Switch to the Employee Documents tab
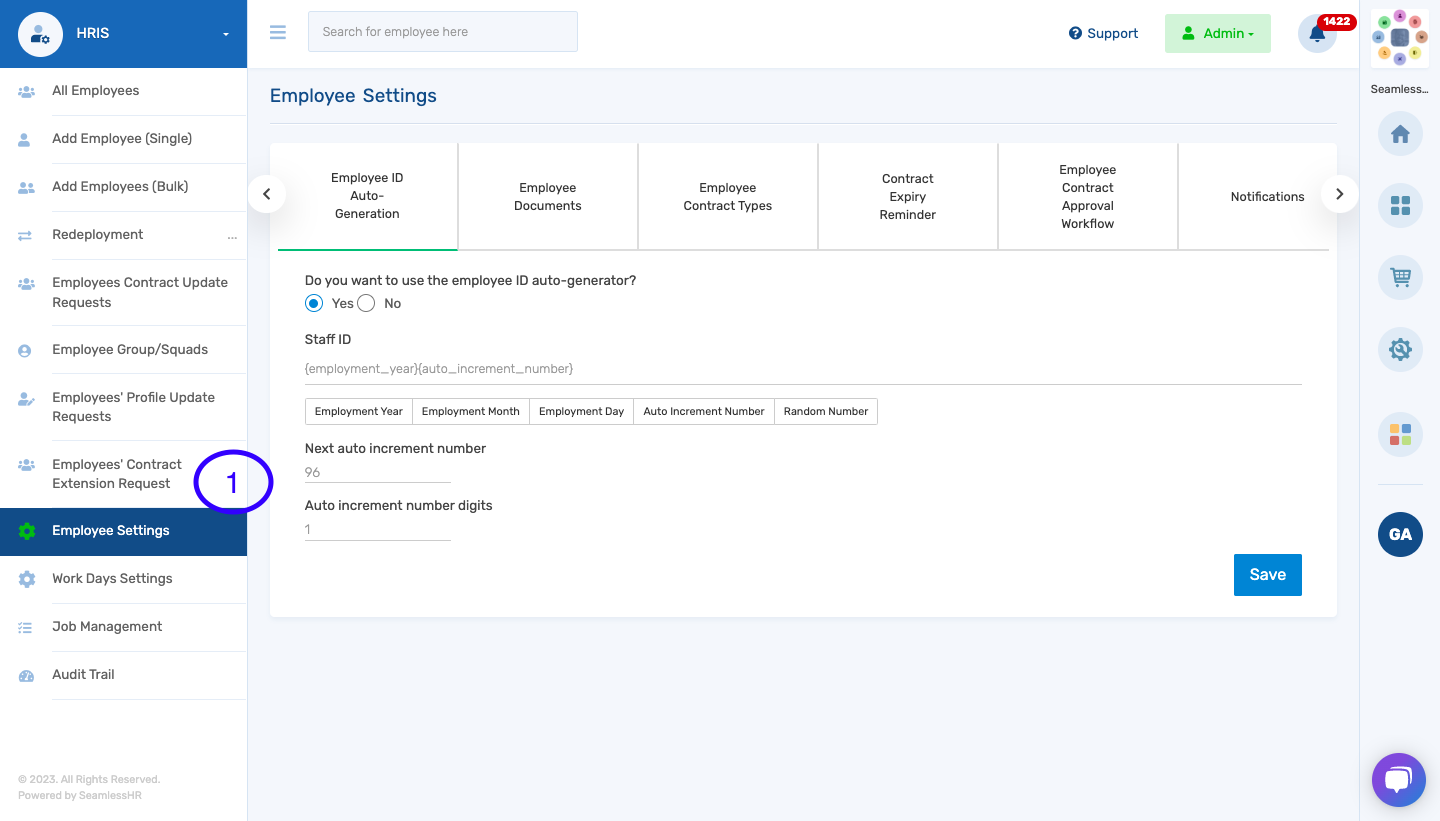Image resolution: width=1440 pixels, height=821 pixels. (547, 196)
